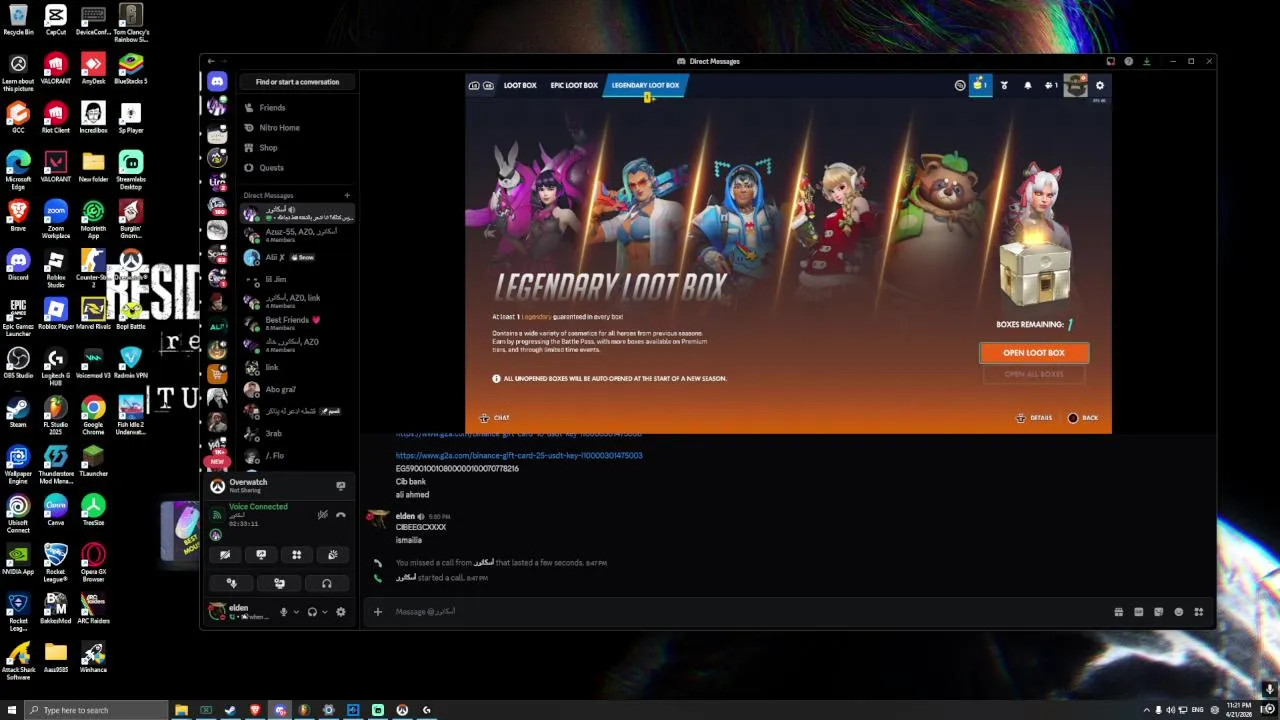This screenshot has width=1280, height=720.
Task: Open the Google Chrome desktop icon
Action: (x=93, y=411)
